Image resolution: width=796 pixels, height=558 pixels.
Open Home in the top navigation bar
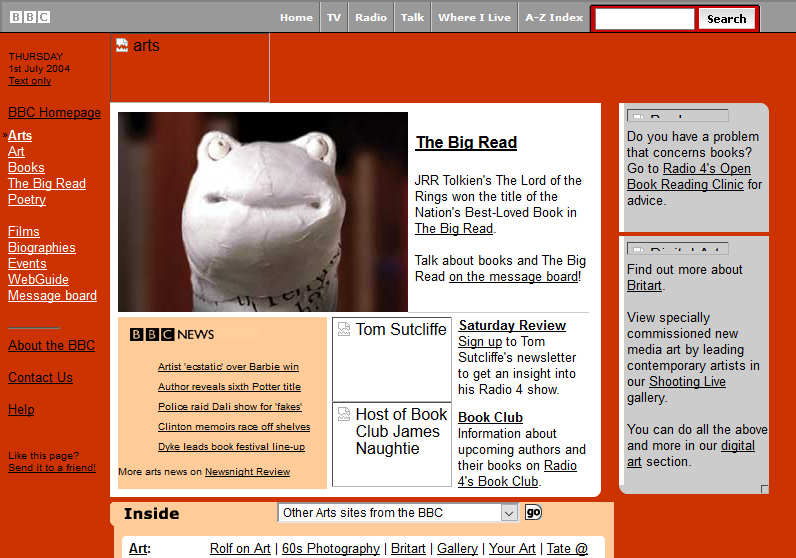tap(296, 17)
